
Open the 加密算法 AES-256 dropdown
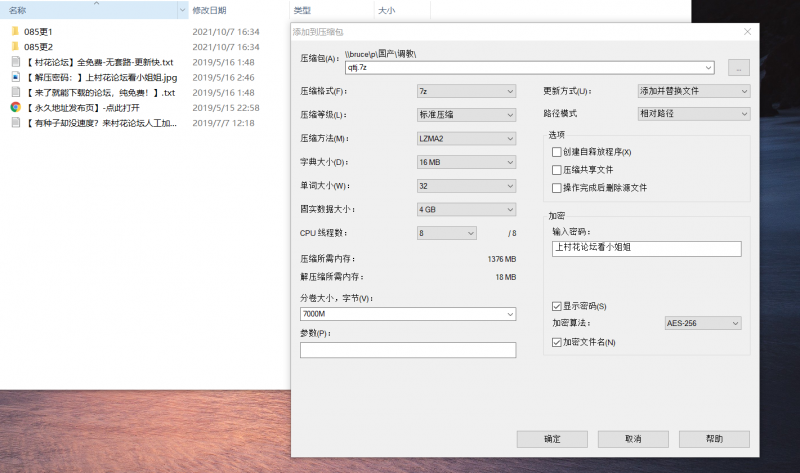tap(703, 323)
